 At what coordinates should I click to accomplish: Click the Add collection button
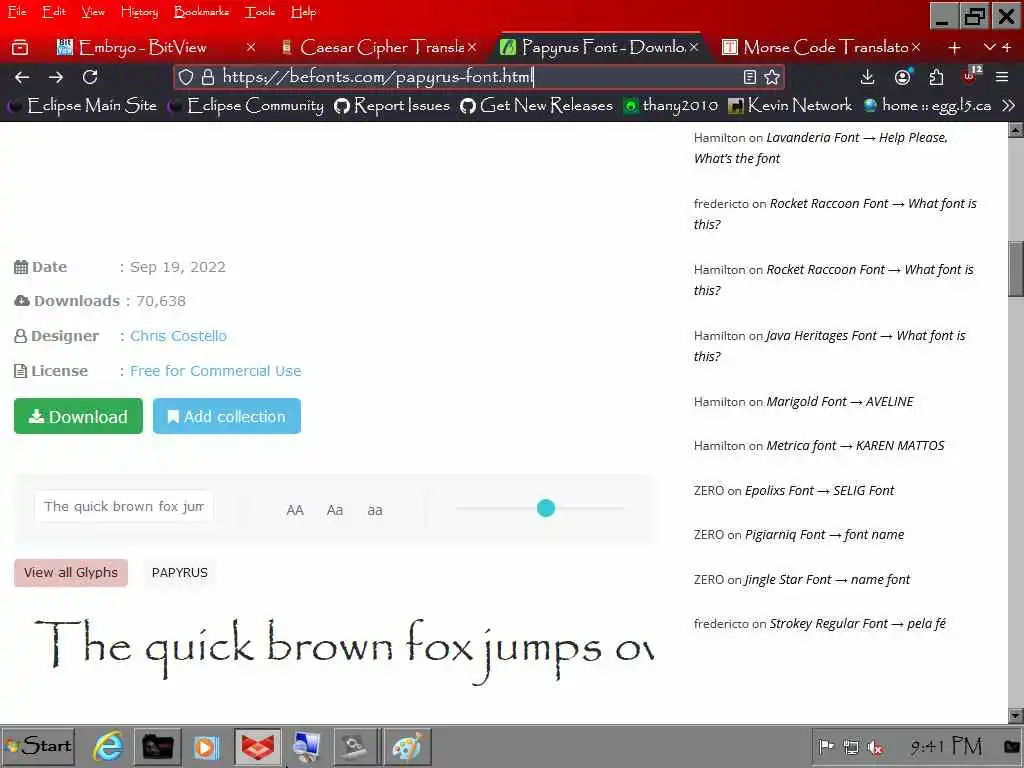[227, 416]
